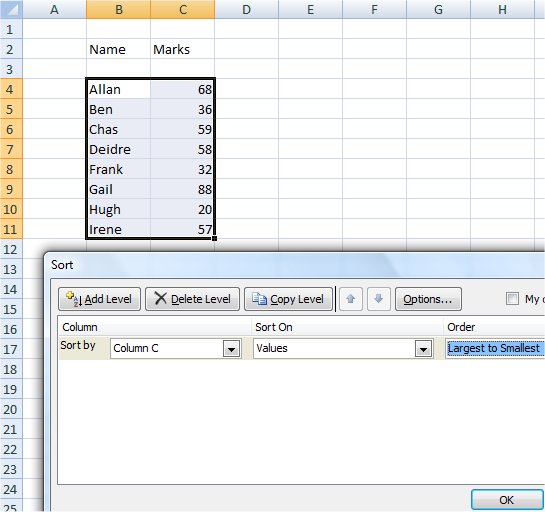Click the Marks header cell
The height and width of the screenshot is (512, 545).
coord(183,49)
